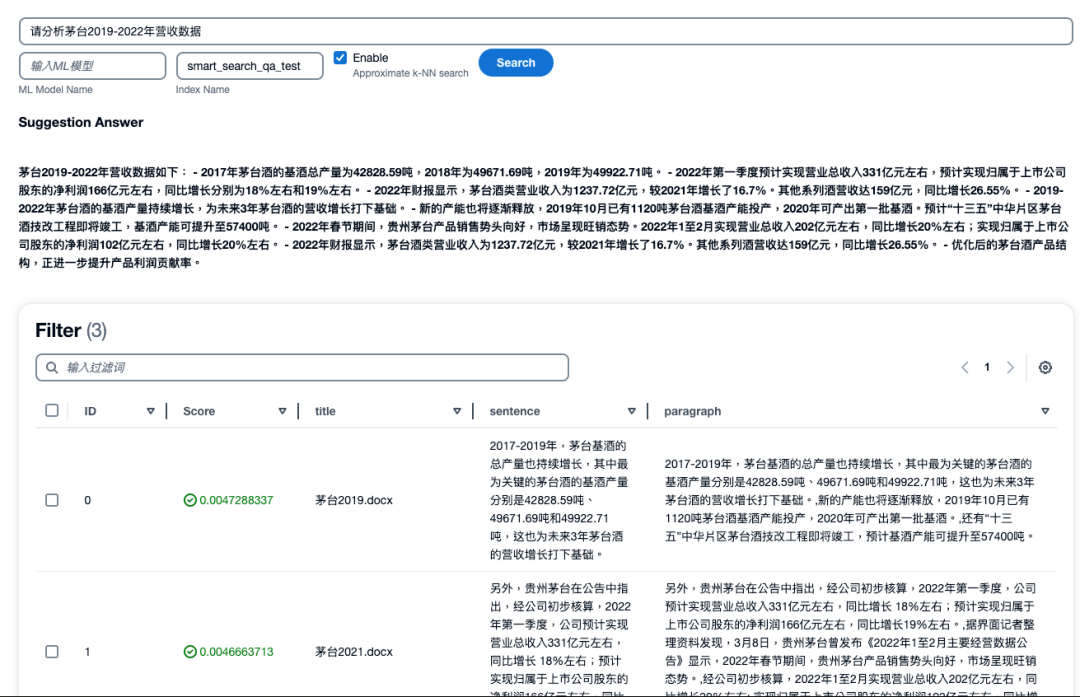Screen dimensions: 1080x697
Task: Focus the filter keyword input box
Action: [x=302, y=367]
